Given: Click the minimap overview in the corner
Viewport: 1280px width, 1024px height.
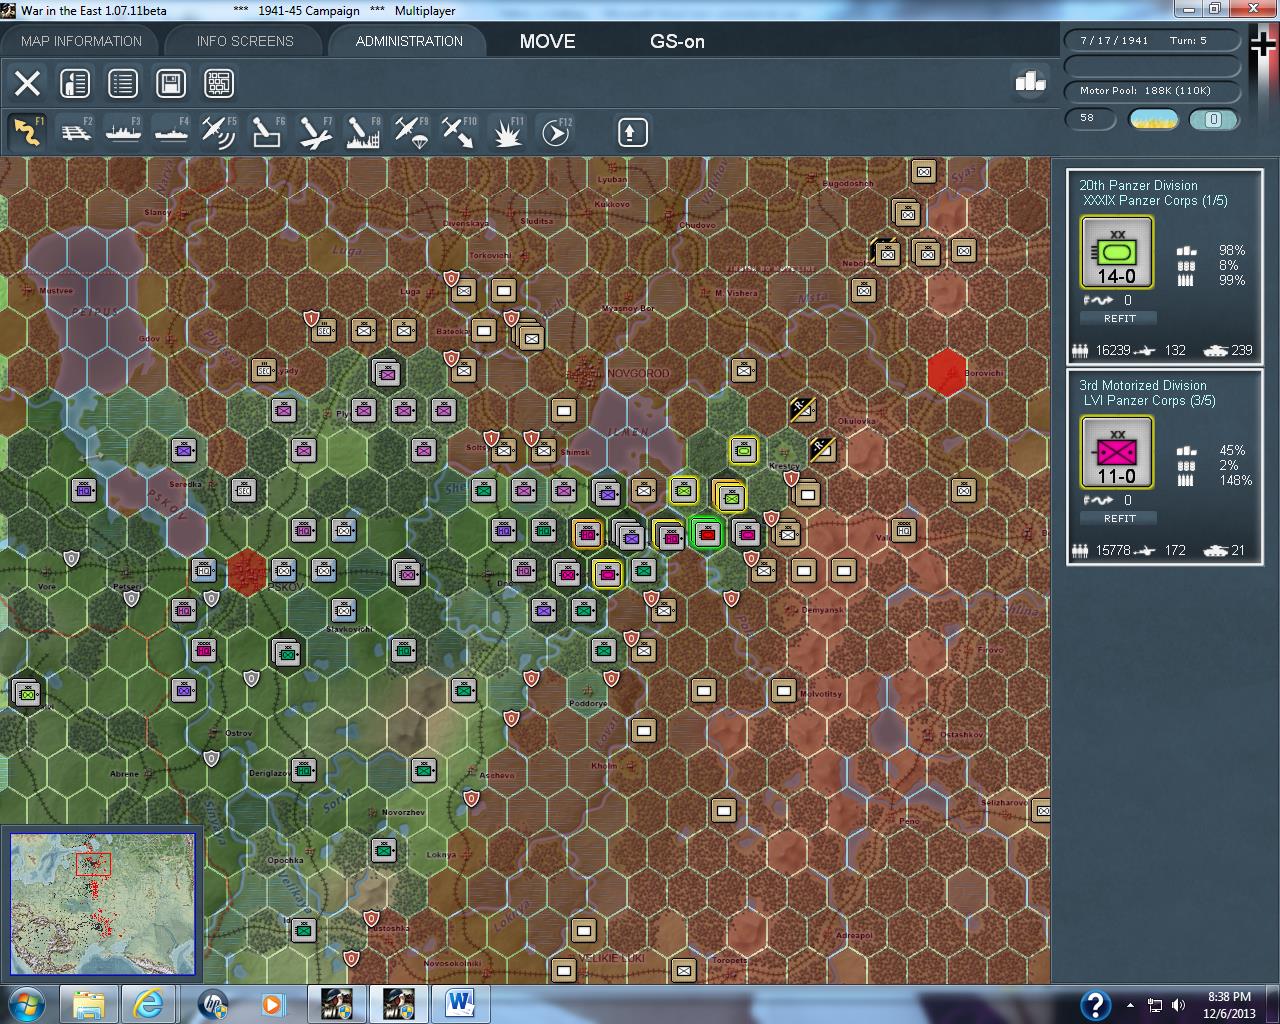Looking at the screenshot, I should [103, 904].
